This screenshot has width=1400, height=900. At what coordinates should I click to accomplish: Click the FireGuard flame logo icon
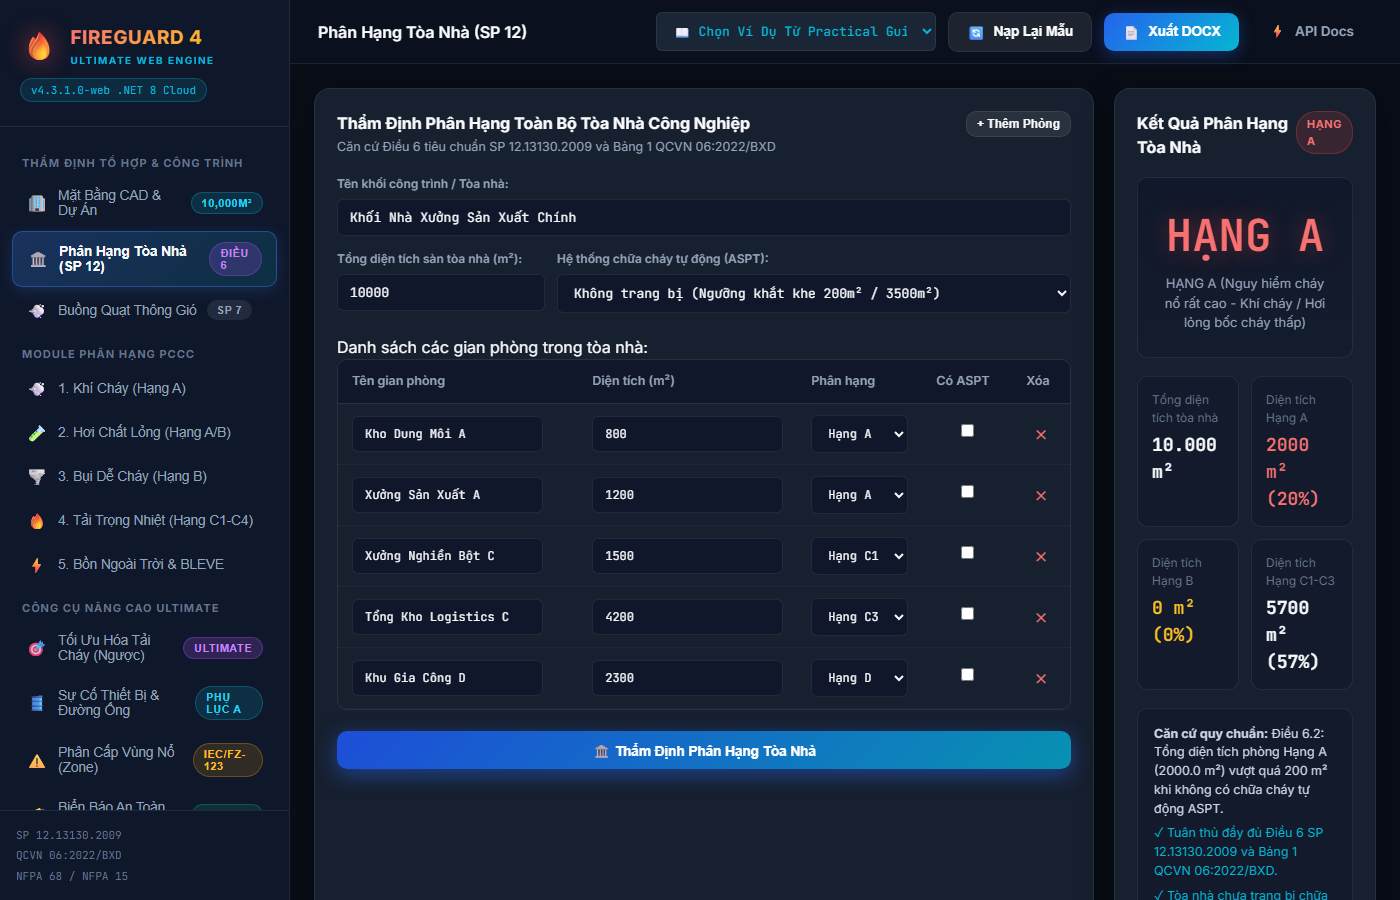tap(39, 46)
